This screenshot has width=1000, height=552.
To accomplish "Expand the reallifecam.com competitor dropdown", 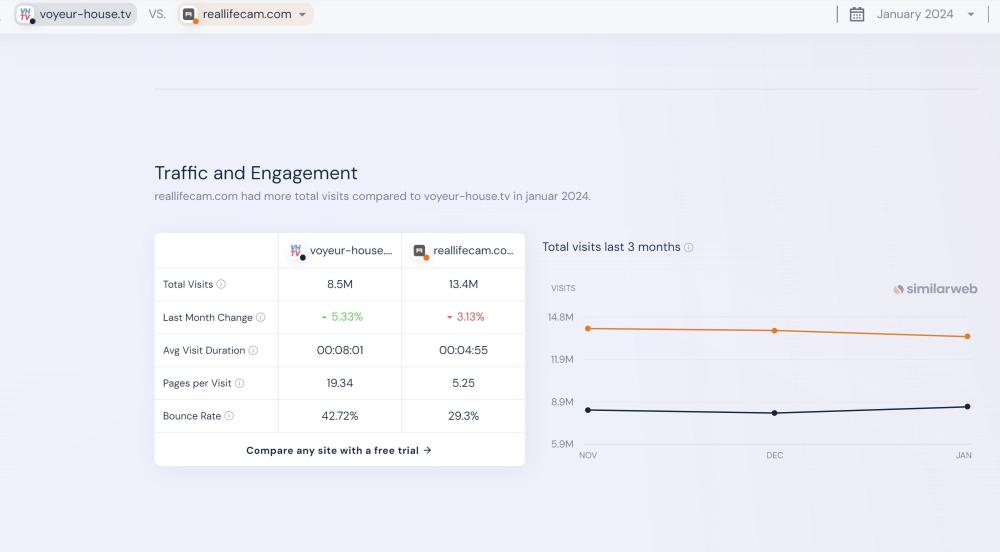I will 302,14.
